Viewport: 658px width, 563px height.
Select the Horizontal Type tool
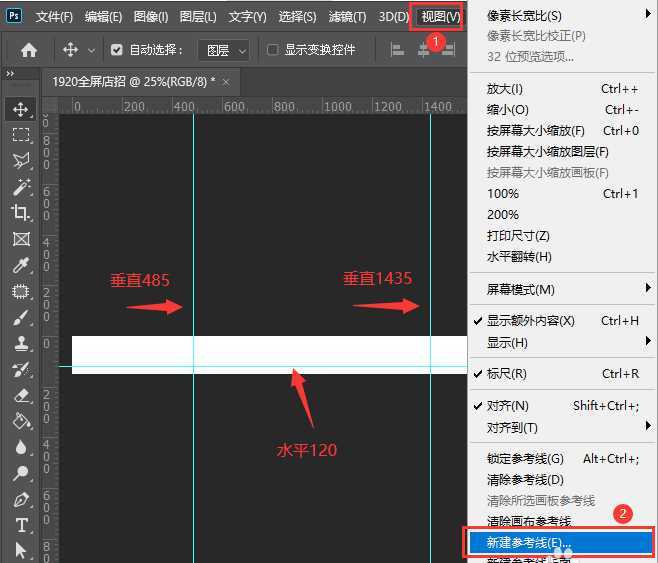[21, 525]
